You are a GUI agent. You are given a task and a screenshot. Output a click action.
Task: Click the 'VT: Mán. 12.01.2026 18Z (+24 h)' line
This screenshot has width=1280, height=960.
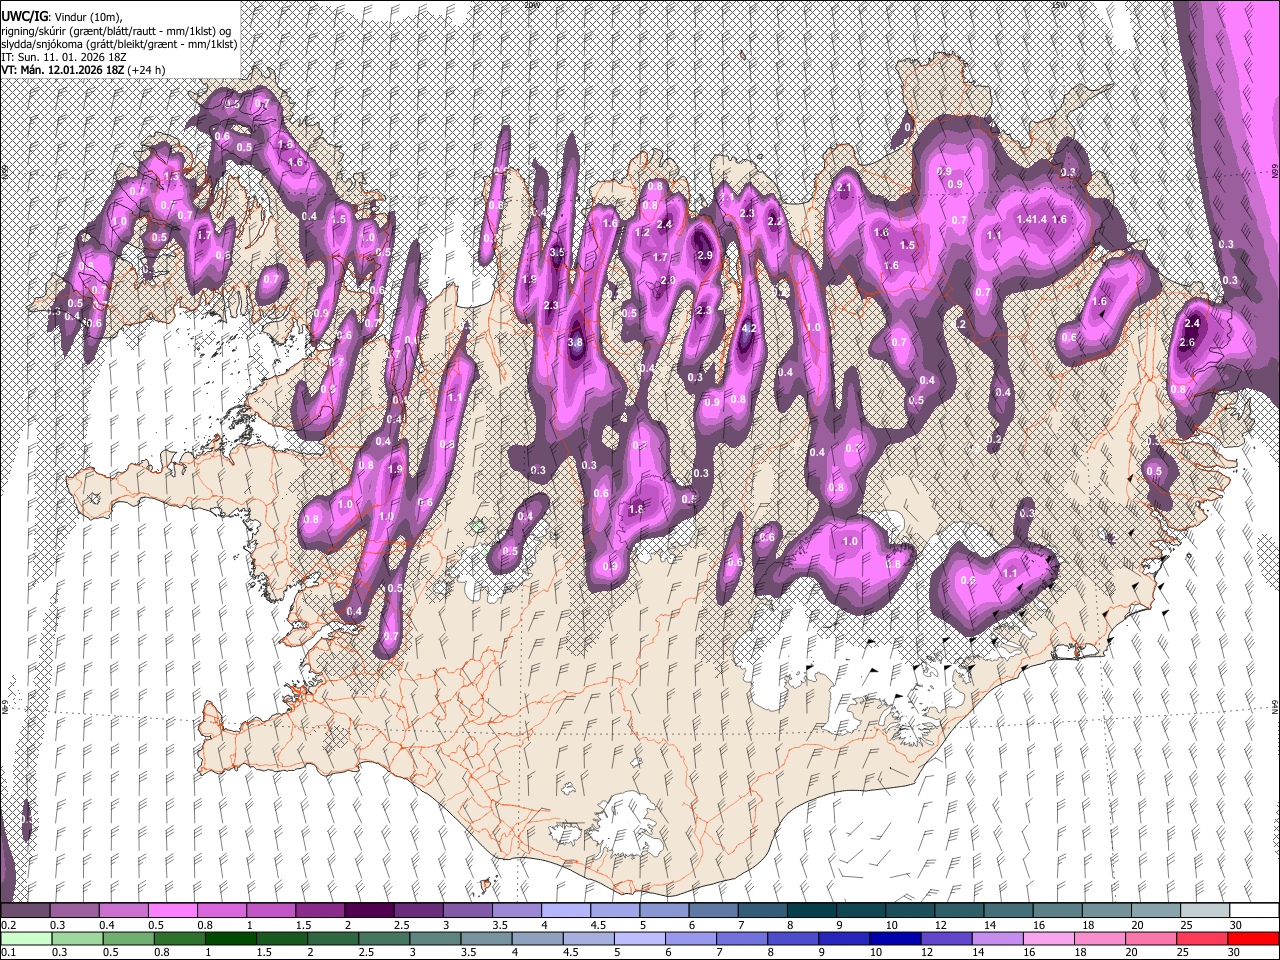pyautogui.click(x=83, y=70)
